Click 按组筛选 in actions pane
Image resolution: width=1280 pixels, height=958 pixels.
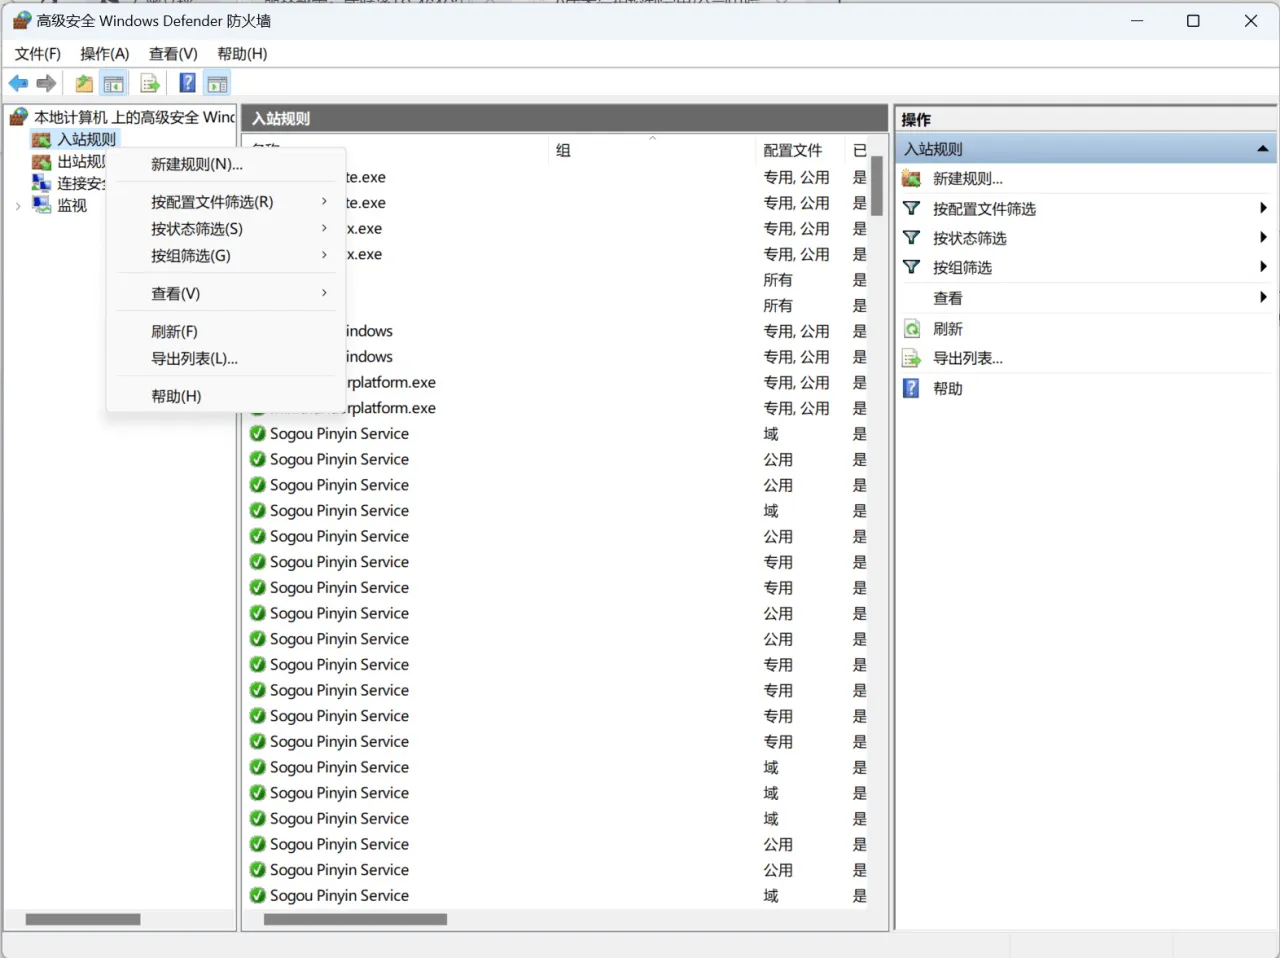[x=962, y=268]
